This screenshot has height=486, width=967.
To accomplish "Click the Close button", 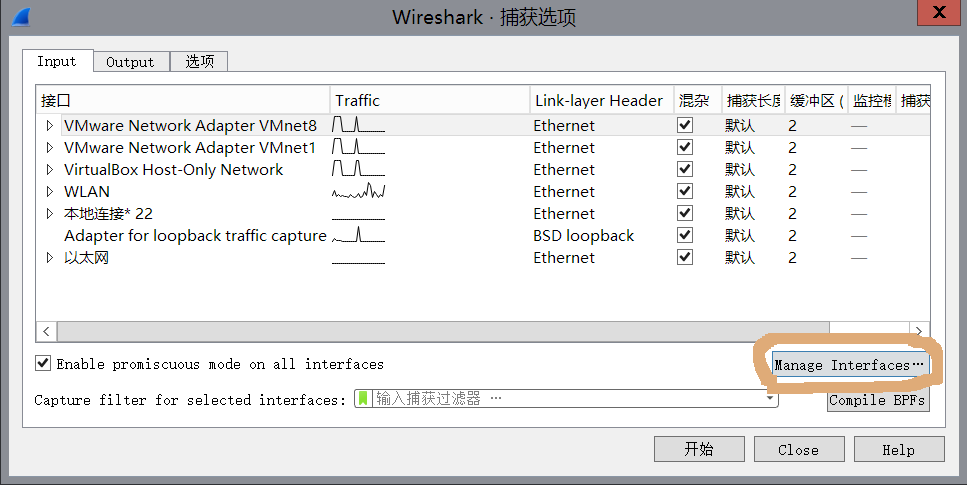I will tap(799, 449).
